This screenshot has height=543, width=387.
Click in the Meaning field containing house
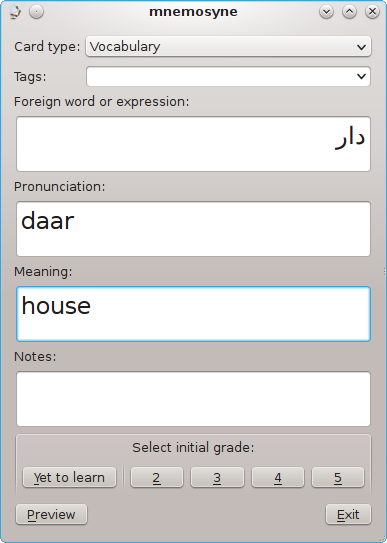(x=194, y=314)
